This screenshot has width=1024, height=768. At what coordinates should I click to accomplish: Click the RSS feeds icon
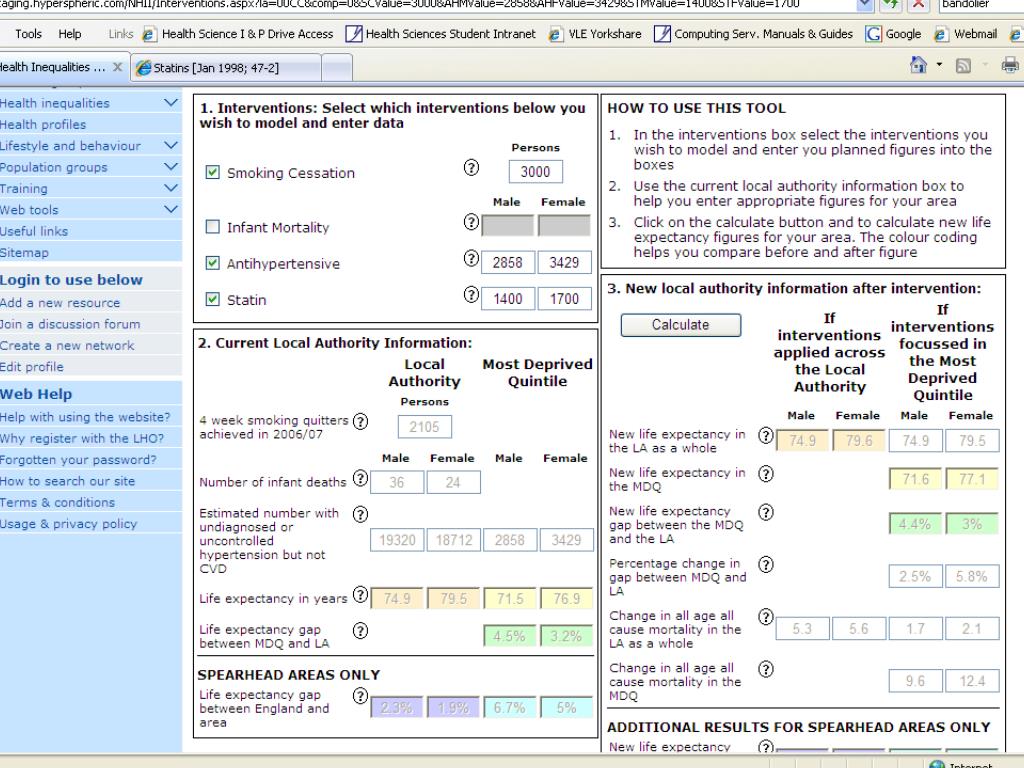click(963, 65)
